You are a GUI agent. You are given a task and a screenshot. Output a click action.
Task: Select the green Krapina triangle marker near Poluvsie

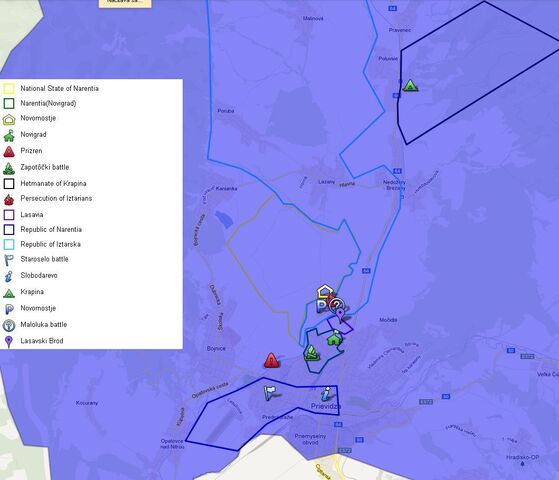point(410,86)
